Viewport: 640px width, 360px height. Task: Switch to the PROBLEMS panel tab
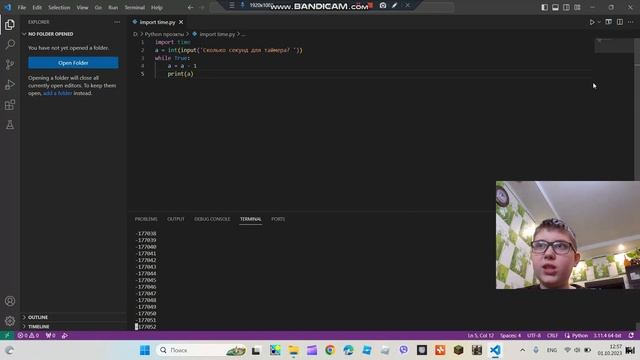click(146, 219)
